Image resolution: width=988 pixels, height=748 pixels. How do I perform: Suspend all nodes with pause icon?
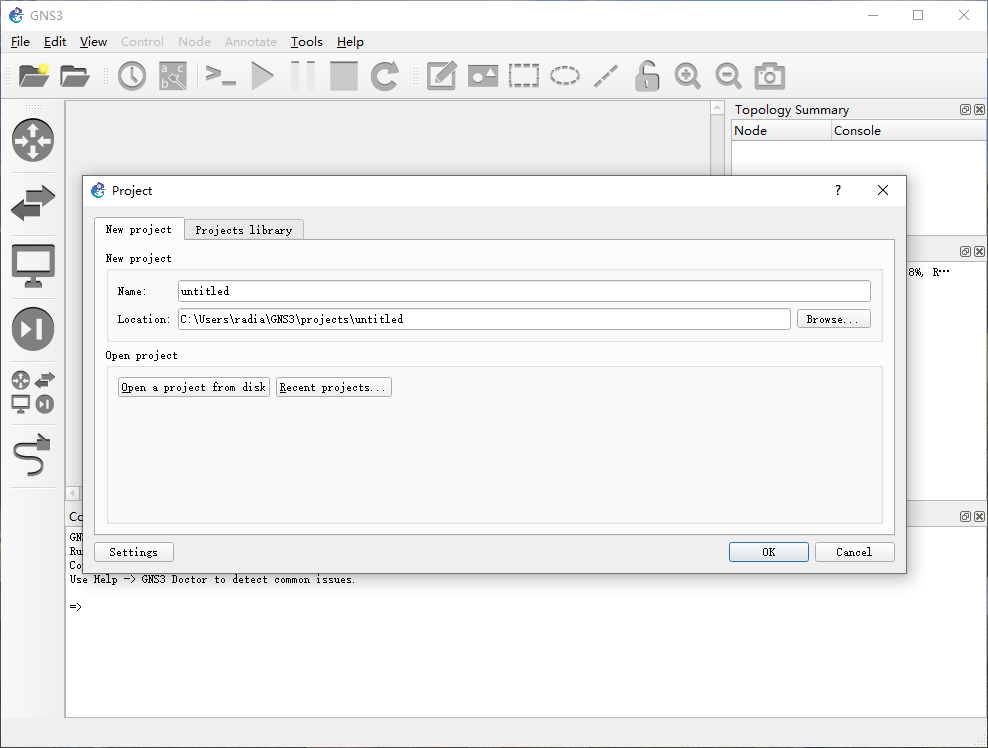(303, 76)
